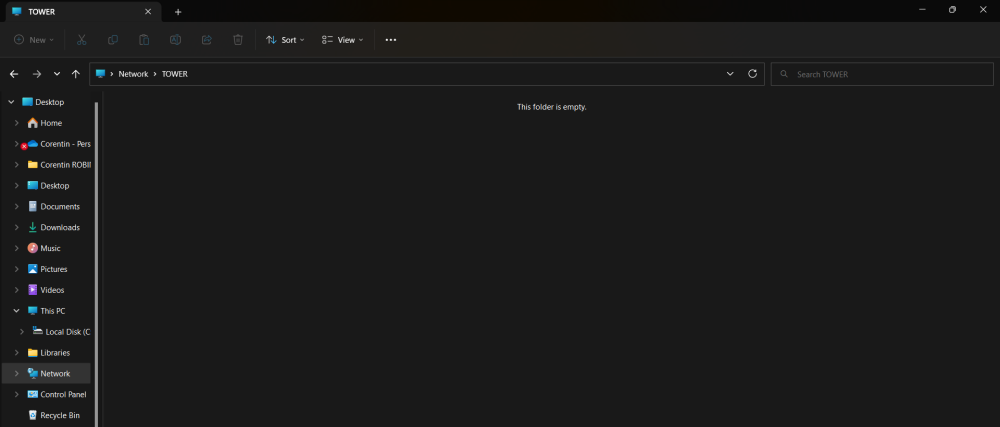Open the New dropdown menu
Viewport: 1000px width, 427px height.
pos(34,40)
